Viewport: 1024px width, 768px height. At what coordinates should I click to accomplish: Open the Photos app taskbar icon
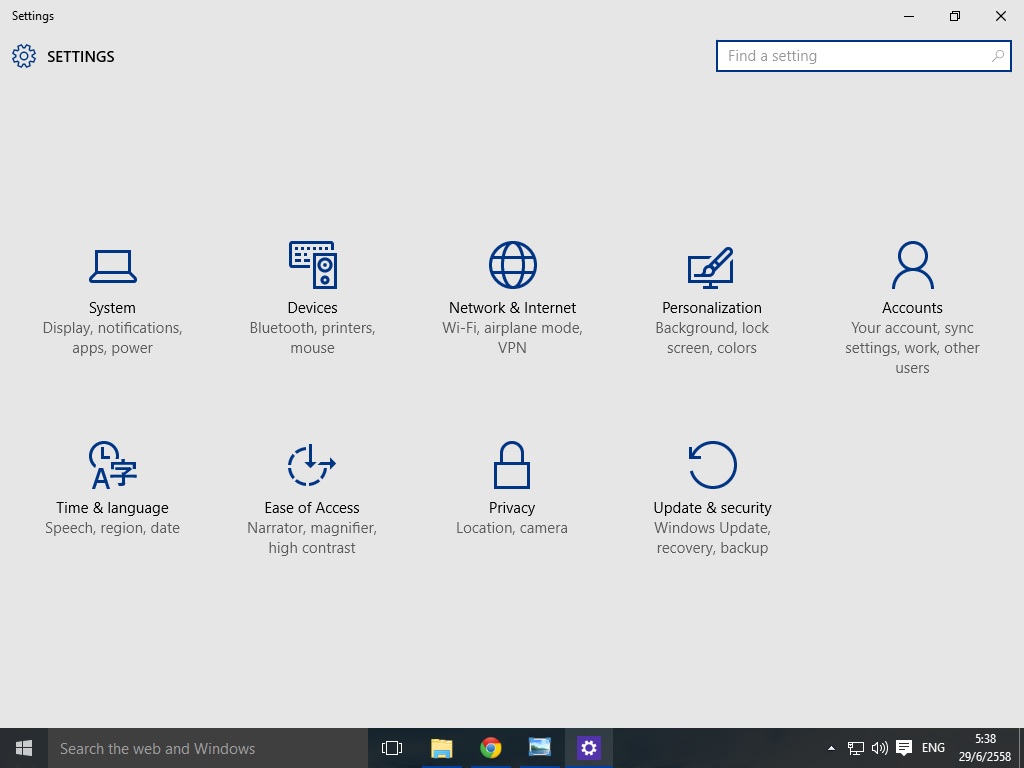point(539,748)
